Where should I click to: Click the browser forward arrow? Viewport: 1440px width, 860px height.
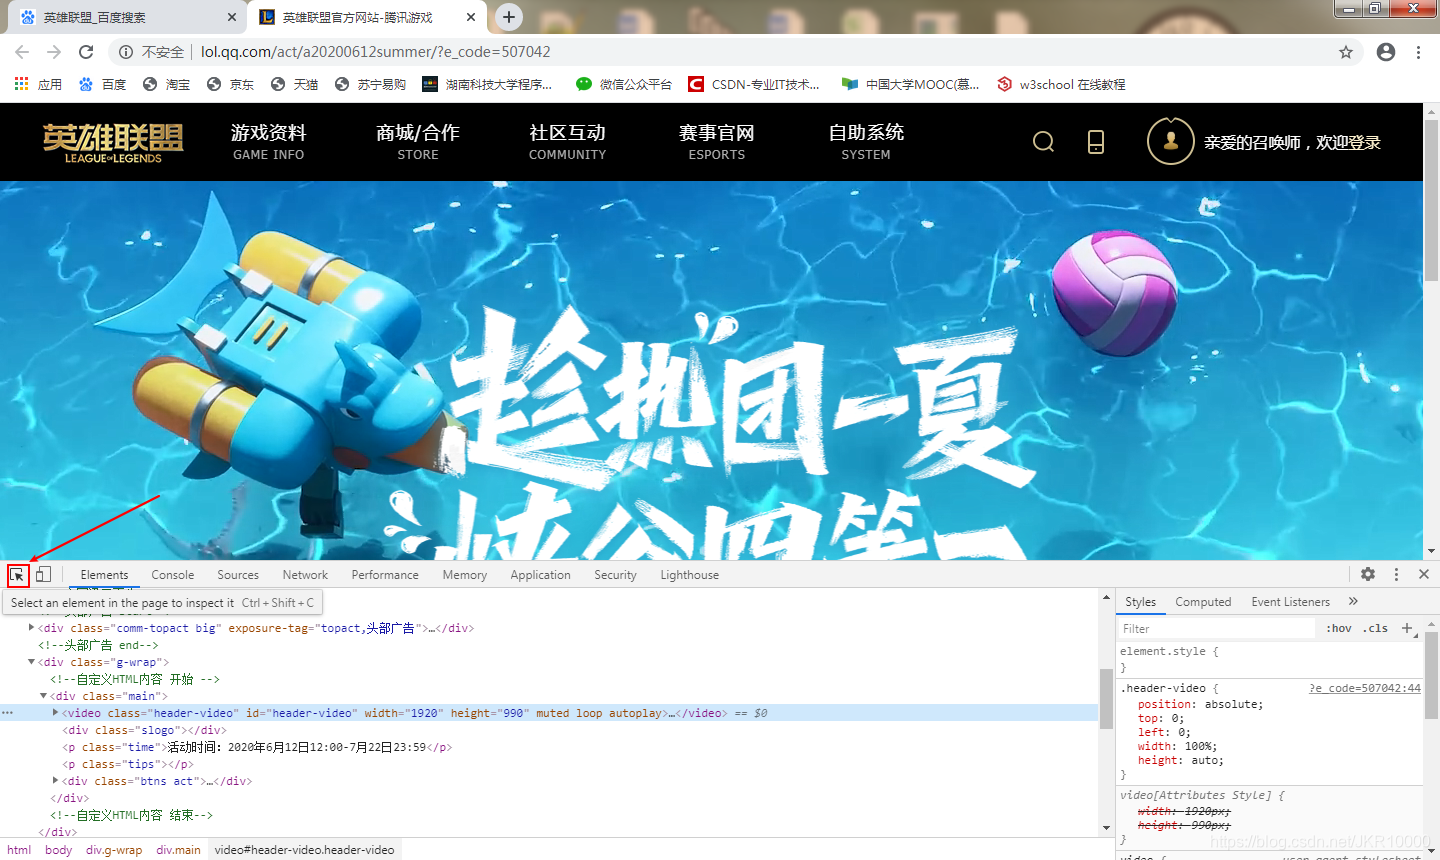pos(54,52)
